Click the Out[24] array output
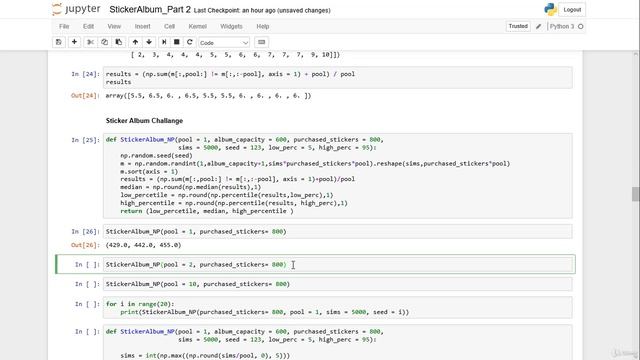The height and width of the screenshot is (360, 640). 208,96
